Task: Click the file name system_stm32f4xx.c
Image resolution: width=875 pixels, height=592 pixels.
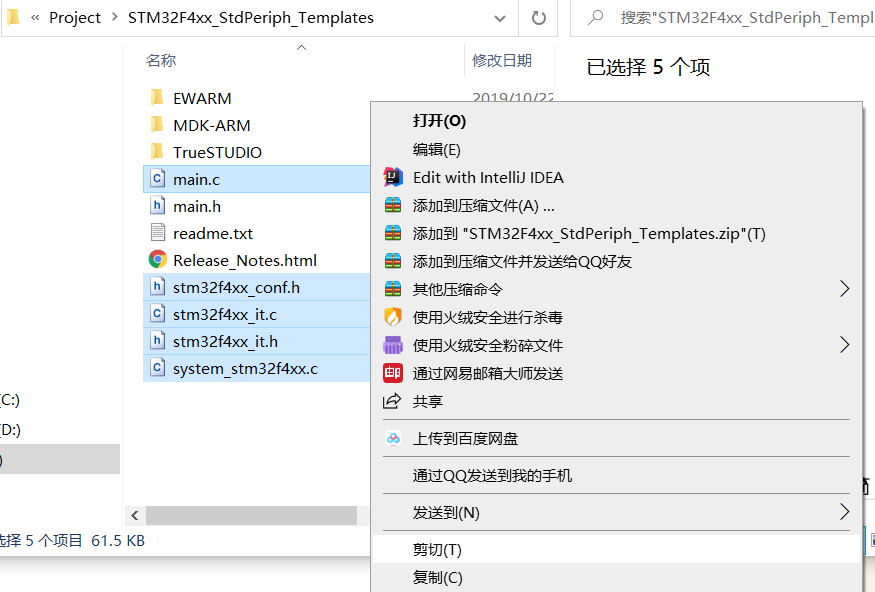Action: click(x=246, y=369)
